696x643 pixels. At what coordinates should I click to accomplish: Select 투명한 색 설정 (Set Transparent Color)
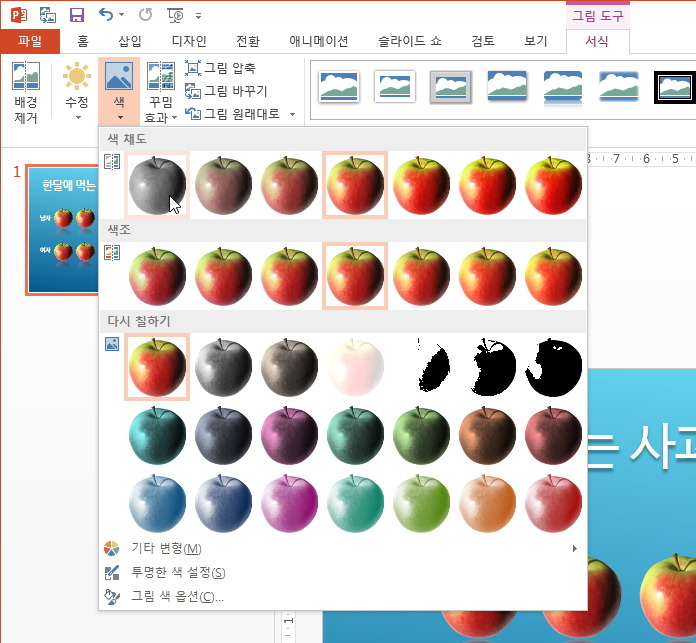[177, 572]
